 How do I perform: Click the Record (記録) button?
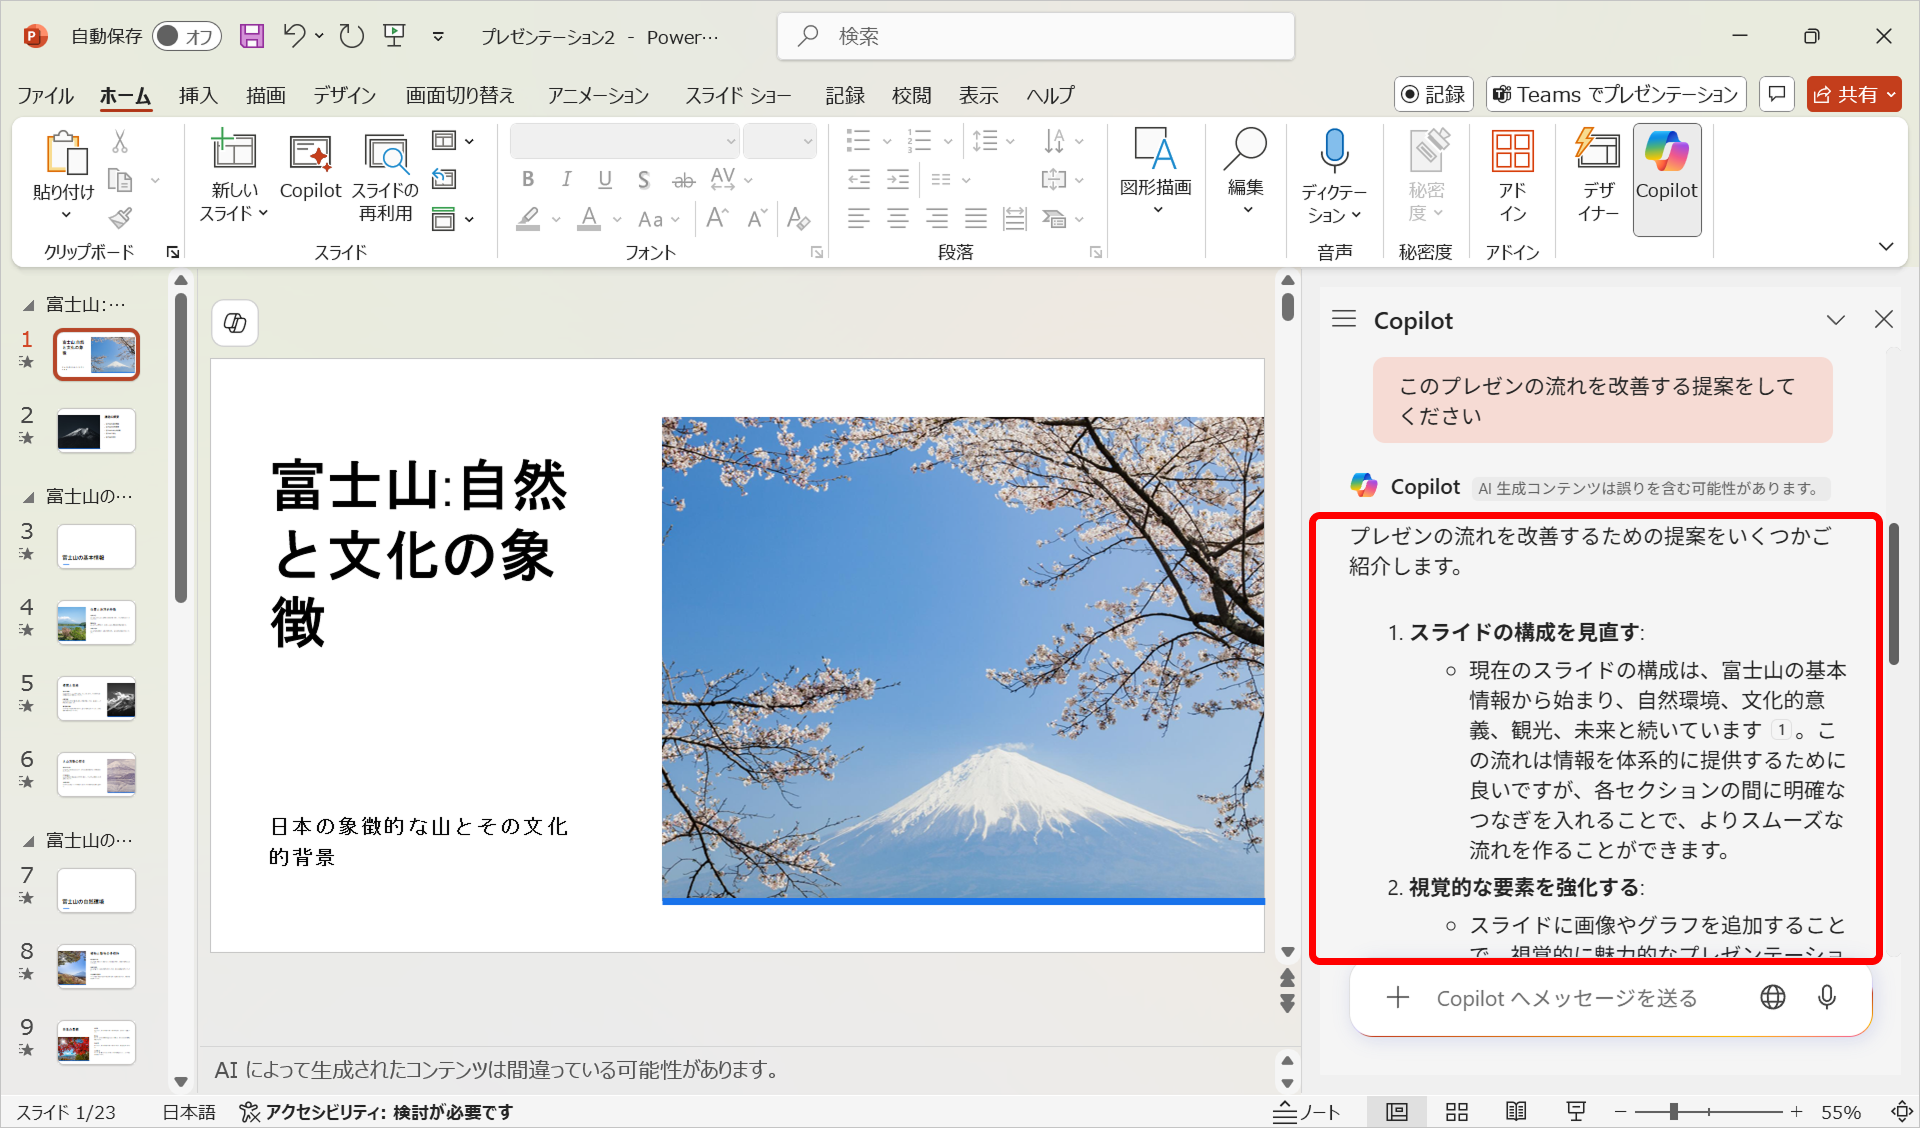click(1433, 94)
